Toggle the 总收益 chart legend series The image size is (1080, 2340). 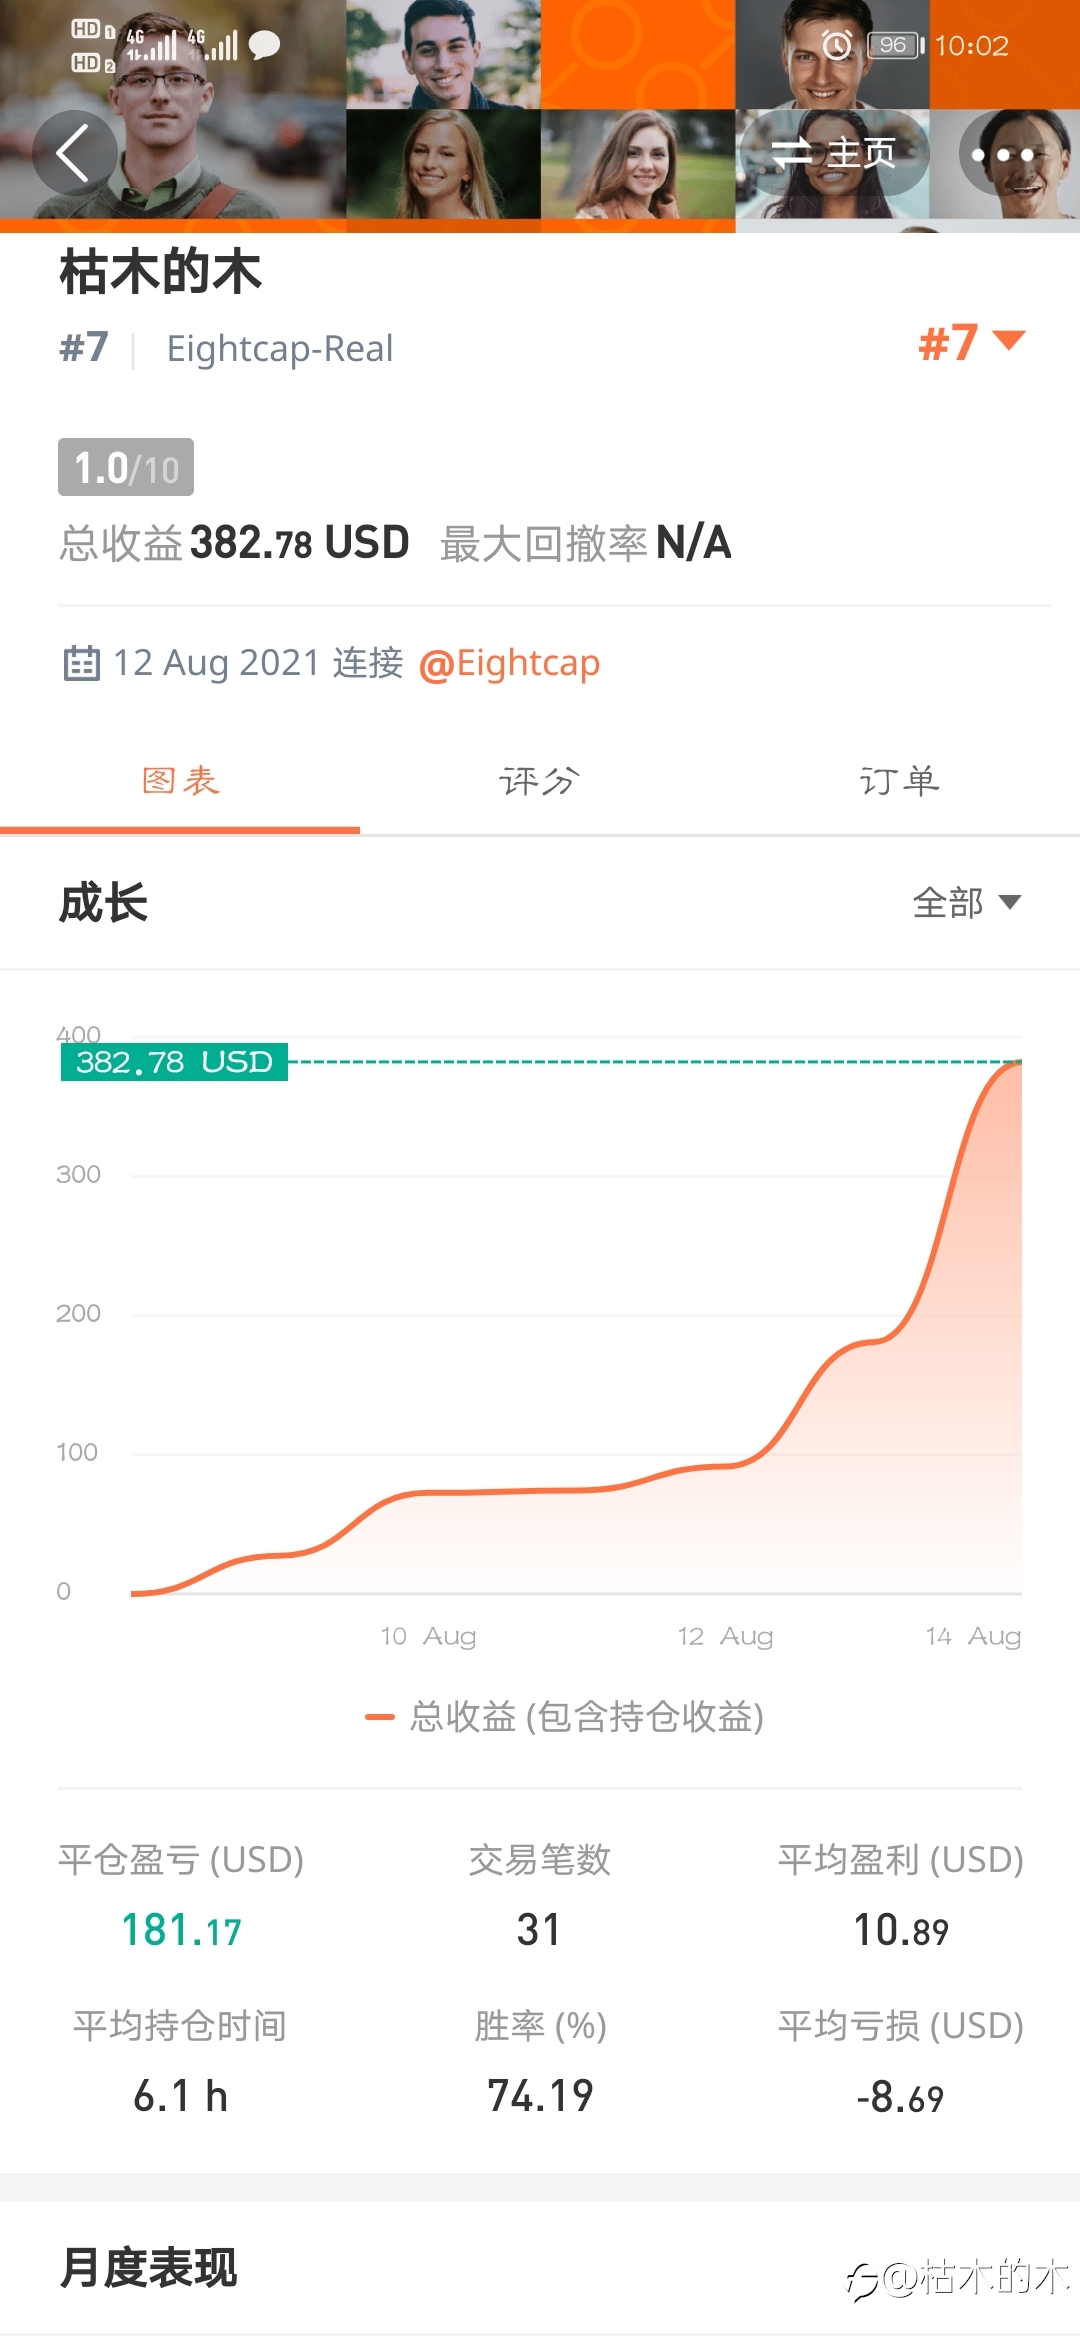564,1717
